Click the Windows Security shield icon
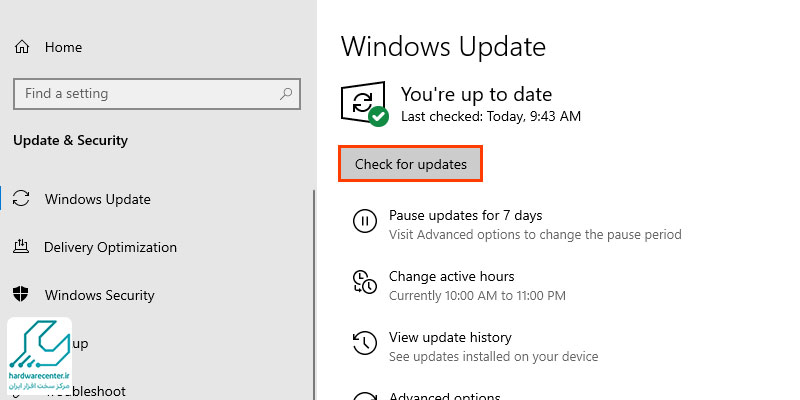 point(22,295)
